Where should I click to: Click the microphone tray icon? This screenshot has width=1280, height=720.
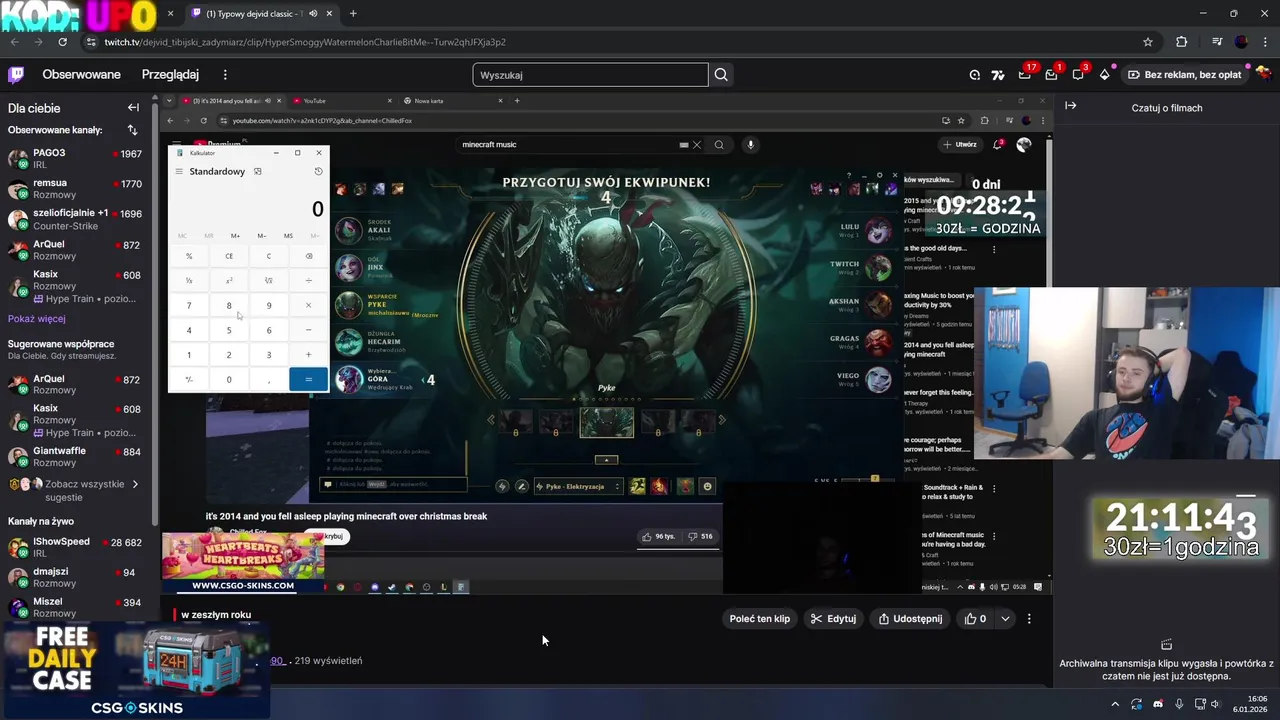1179,704
